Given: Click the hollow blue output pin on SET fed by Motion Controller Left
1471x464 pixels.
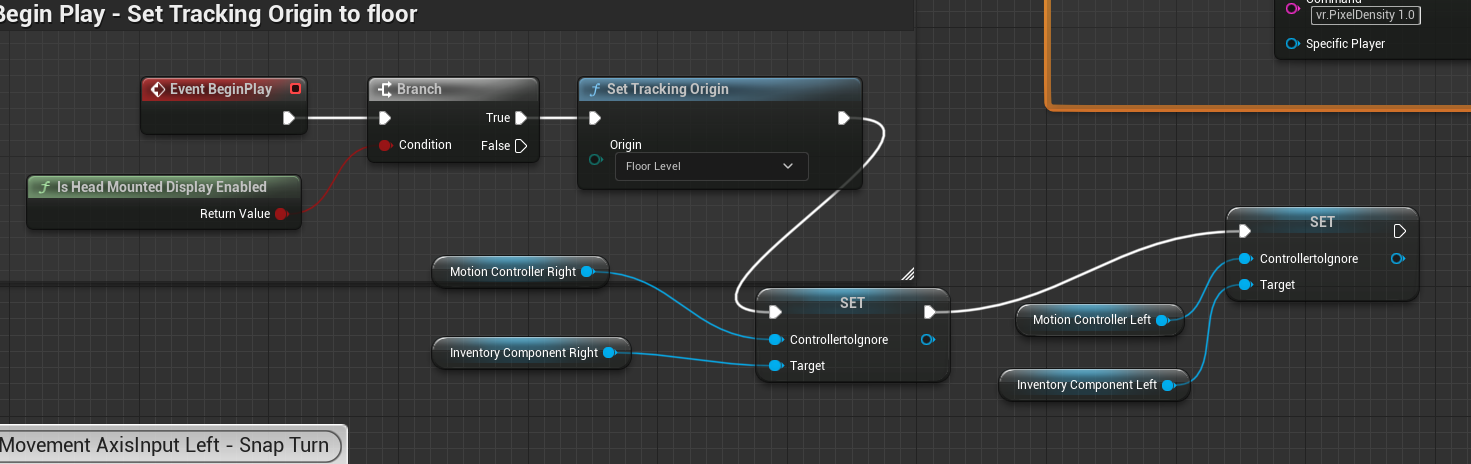Looking at the screenshot, I should click(1397, 259).
